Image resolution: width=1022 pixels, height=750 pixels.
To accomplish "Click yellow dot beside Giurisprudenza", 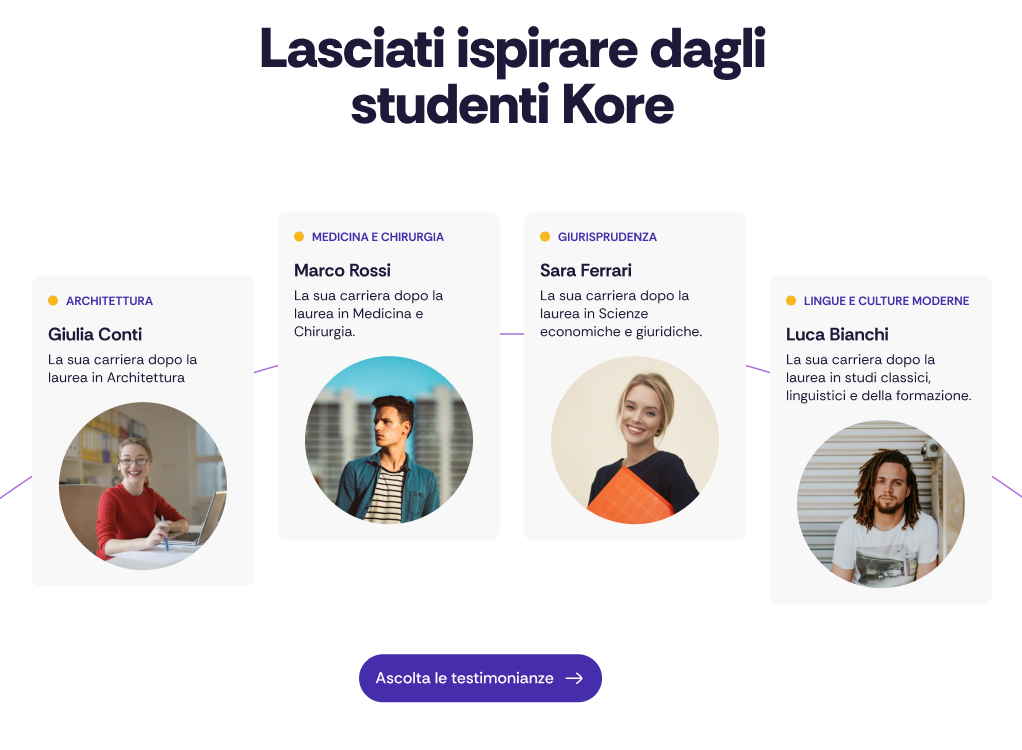I will click(x=545, y=237).
